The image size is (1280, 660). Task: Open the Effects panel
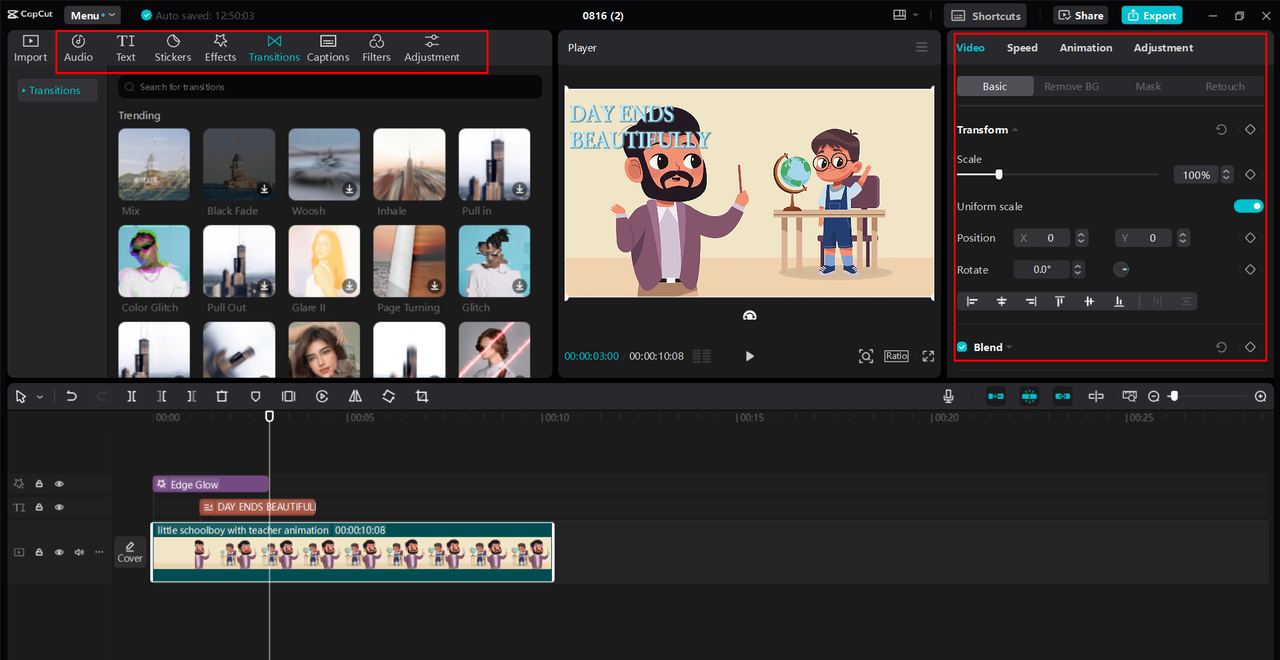[x=220, y=48]
